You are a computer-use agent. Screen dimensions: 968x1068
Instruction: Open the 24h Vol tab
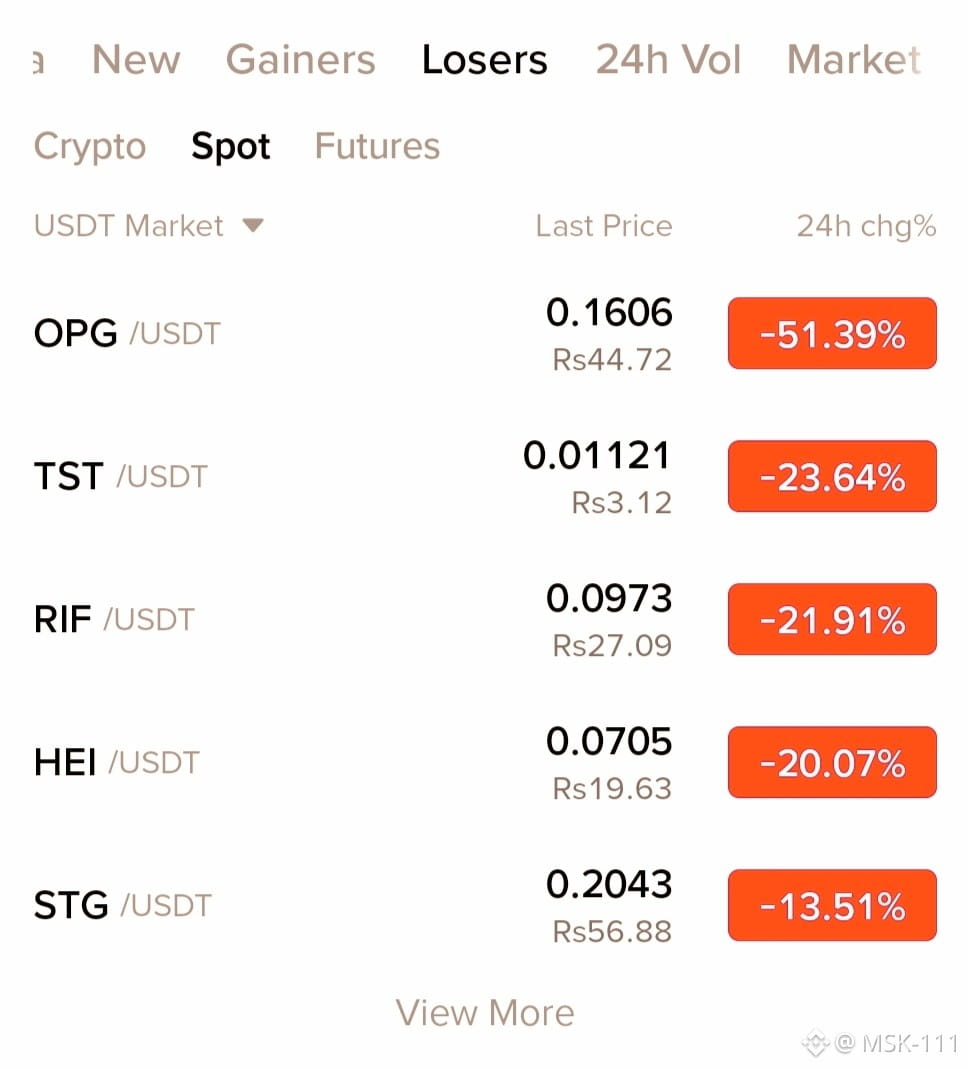[x=668, y=59]
